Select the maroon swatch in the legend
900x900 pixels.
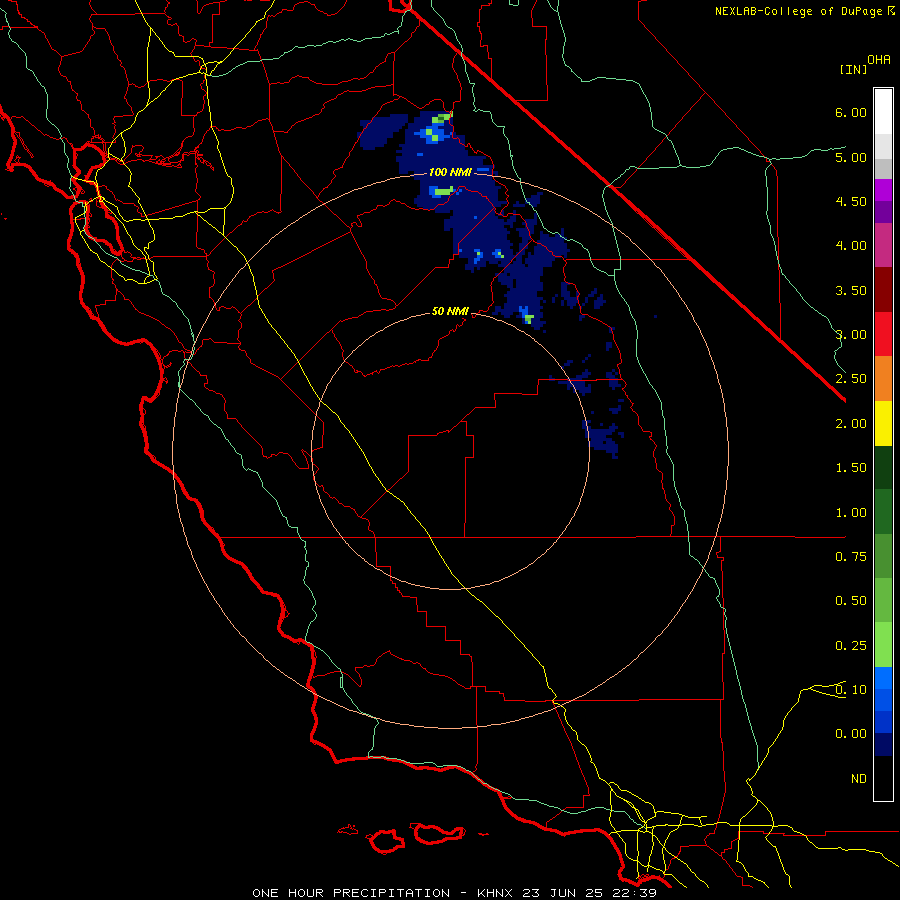tap(883, 290)
